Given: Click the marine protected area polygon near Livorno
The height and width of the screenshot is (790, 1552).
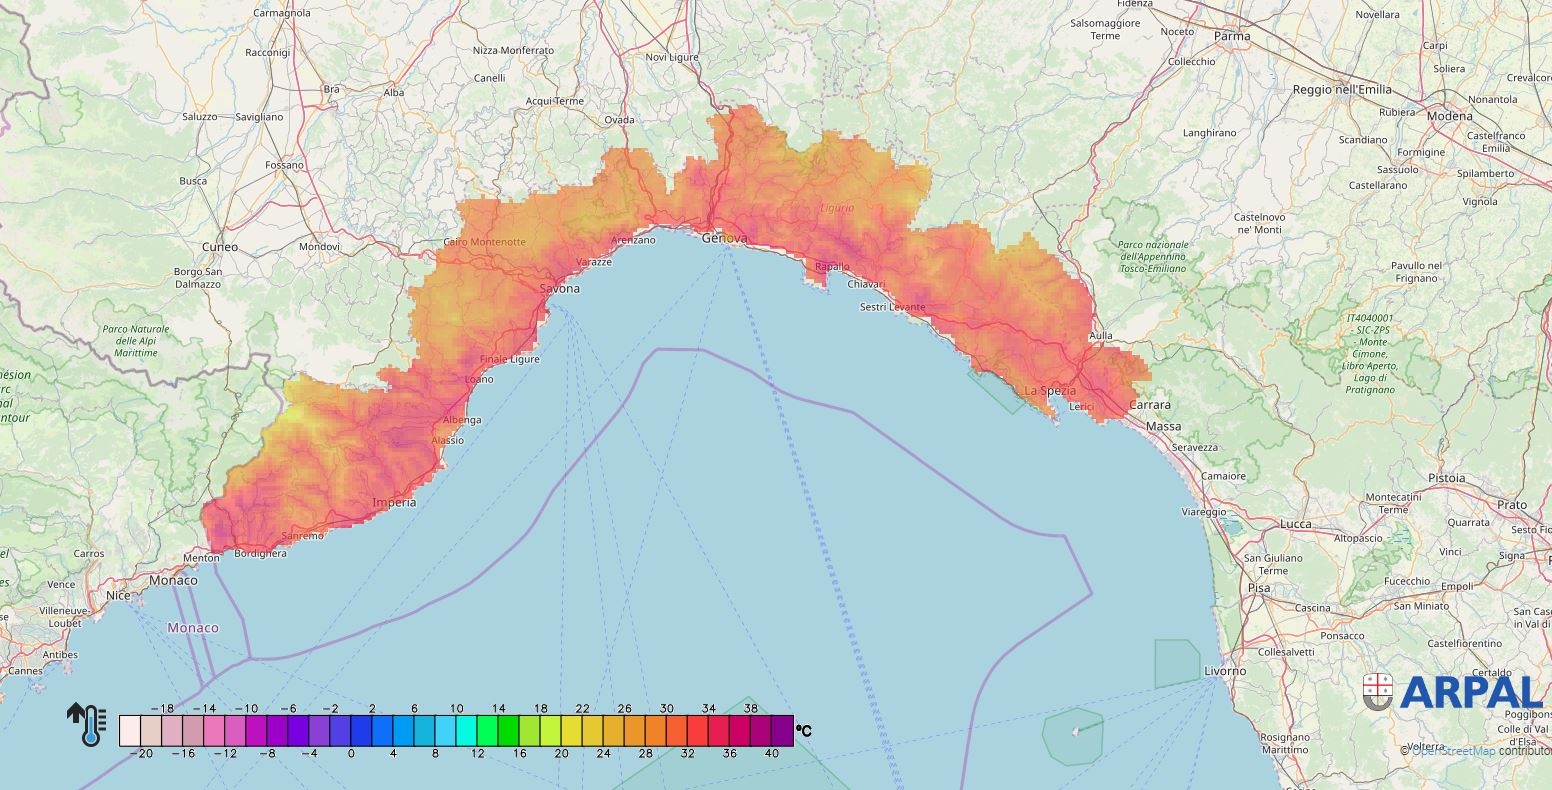Looking at the screenshot, I should [x=1177, y=663].
